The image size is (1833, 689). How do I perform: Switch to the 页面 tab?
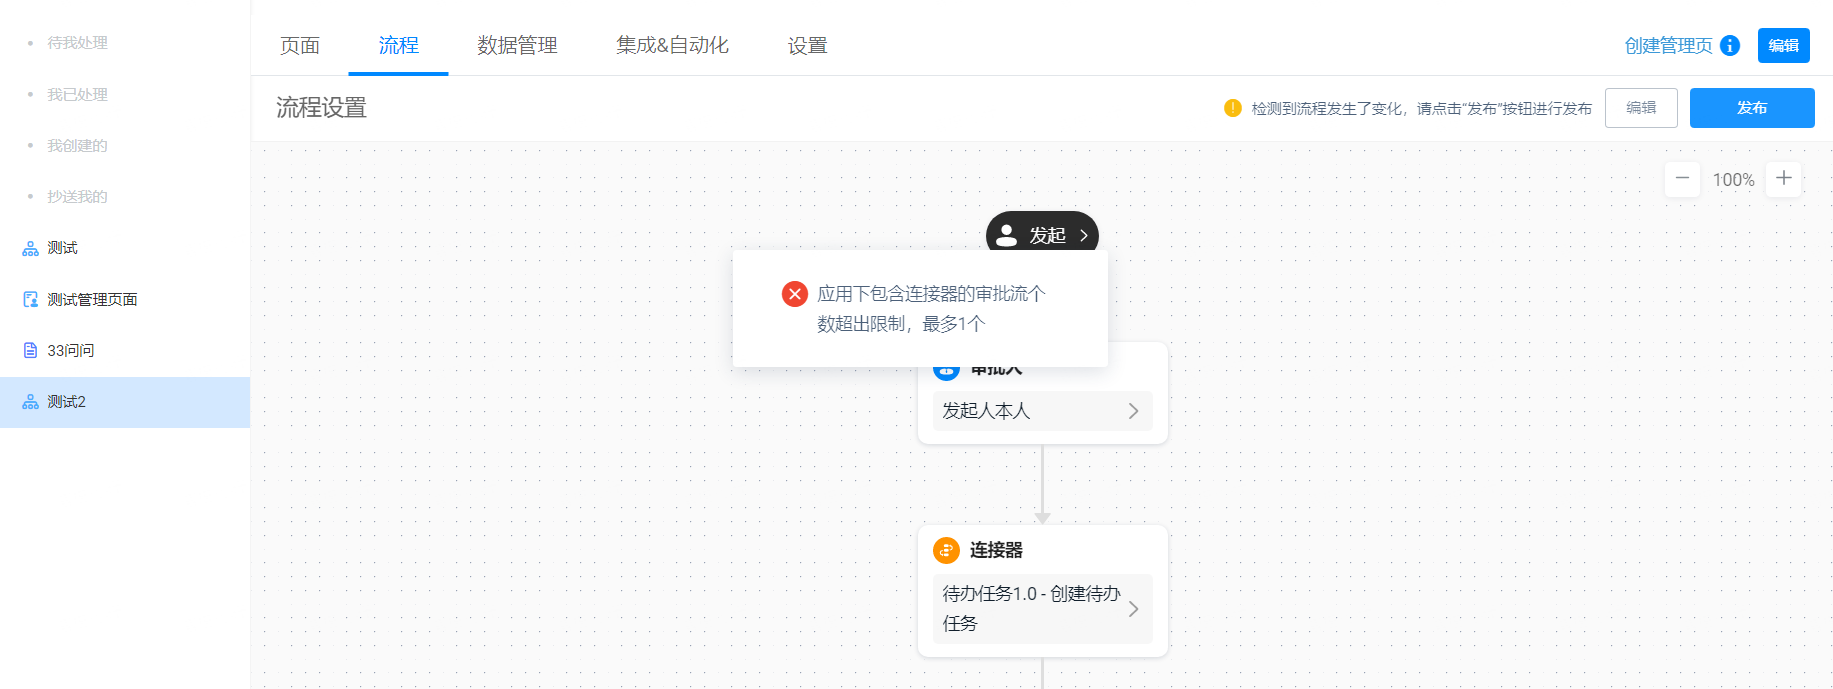coord(300,46)
